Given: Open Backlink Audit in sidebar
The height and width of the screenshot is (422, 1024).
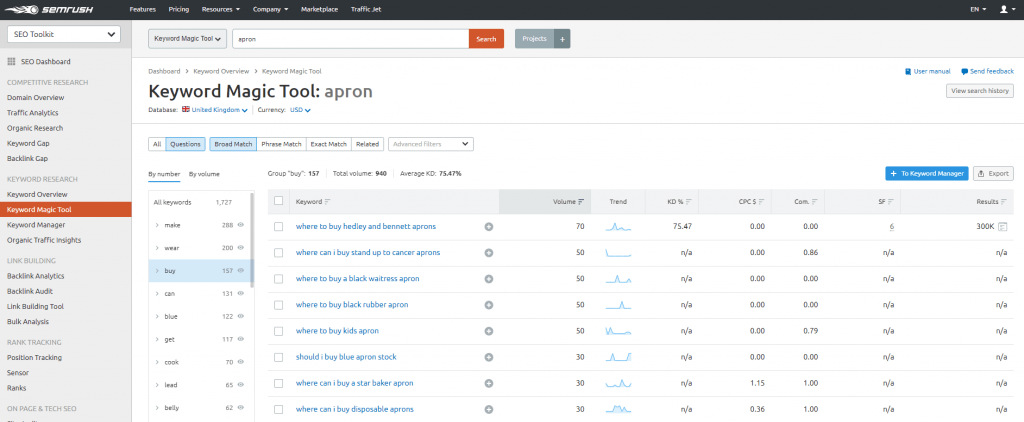Looking at the screenshot, I should (29, 291).
